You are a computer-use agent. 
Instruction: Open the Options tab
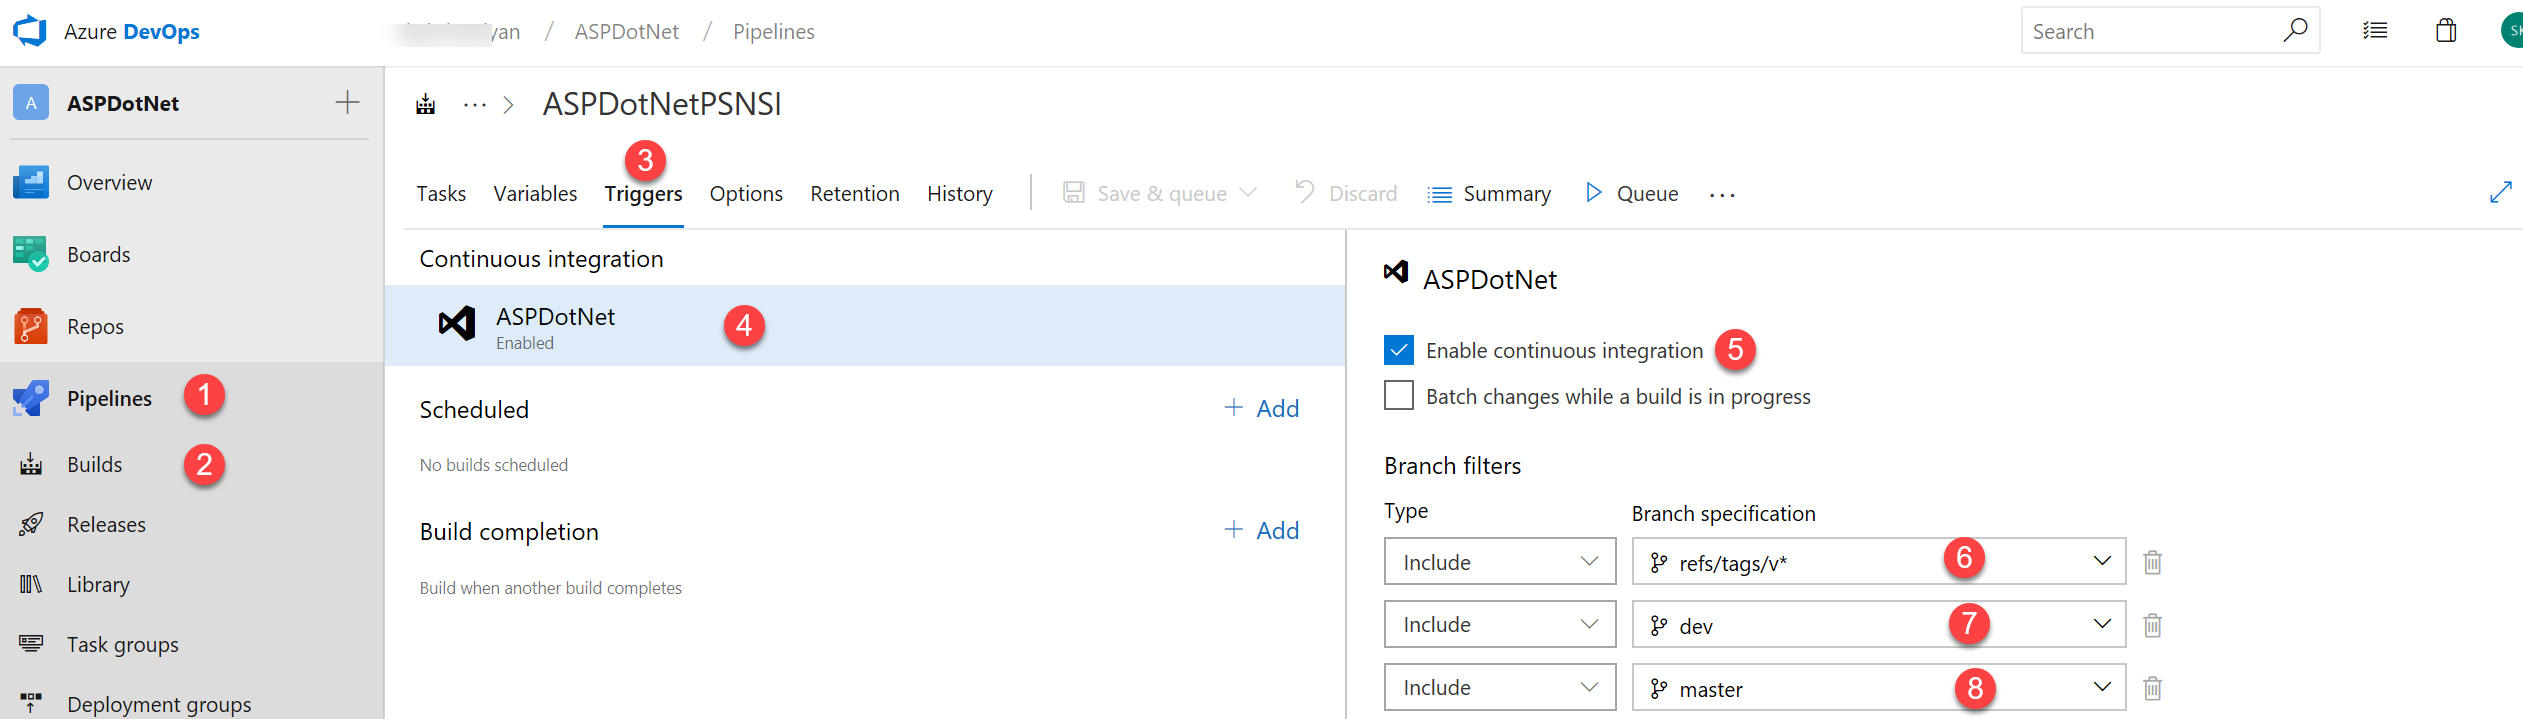(x=746, y=193)
